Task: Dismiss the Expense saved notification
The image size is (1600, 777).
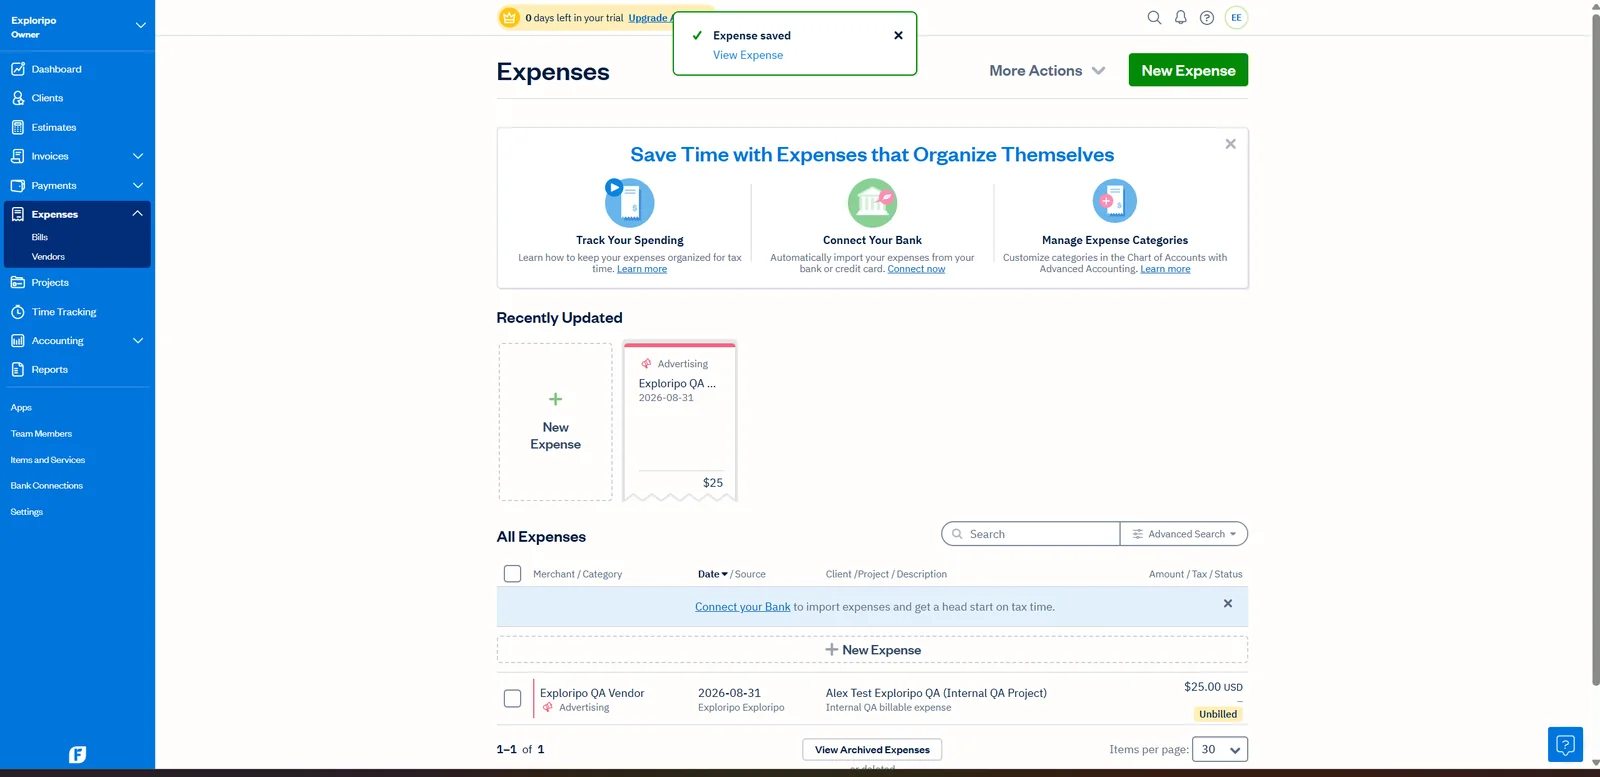Action: pyautogui.click(x=898, y=35)
